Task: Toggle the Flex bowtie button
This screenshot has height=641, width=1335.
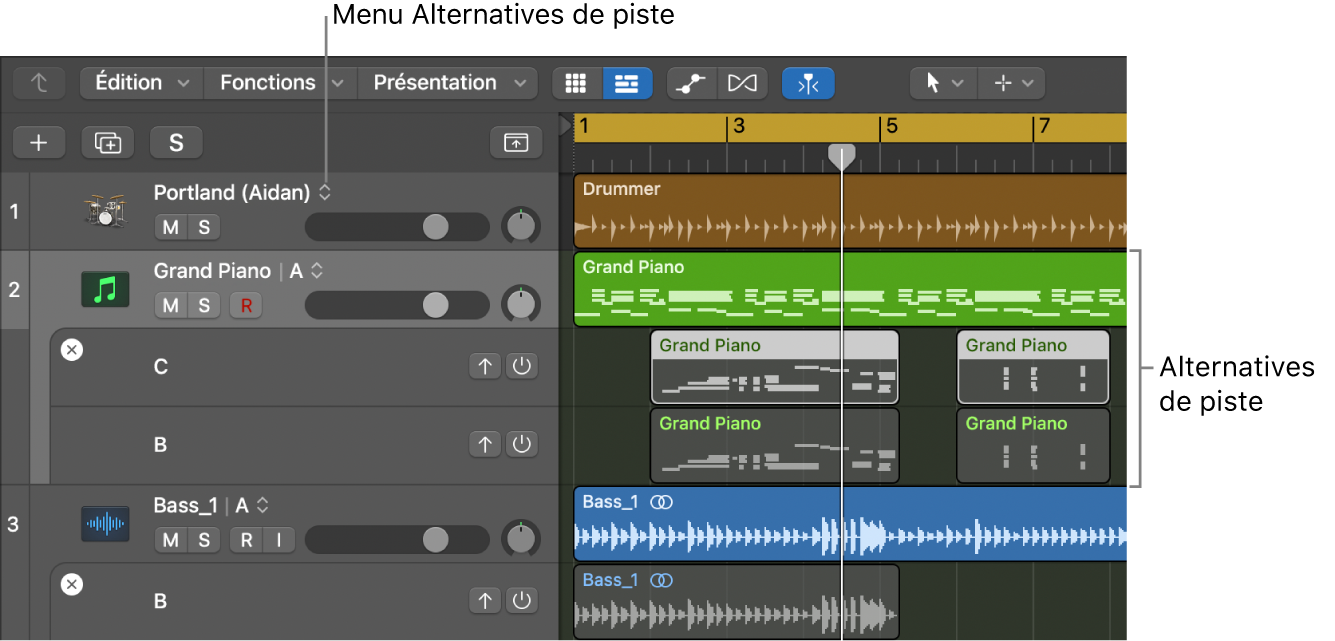Action: (742, 84)
